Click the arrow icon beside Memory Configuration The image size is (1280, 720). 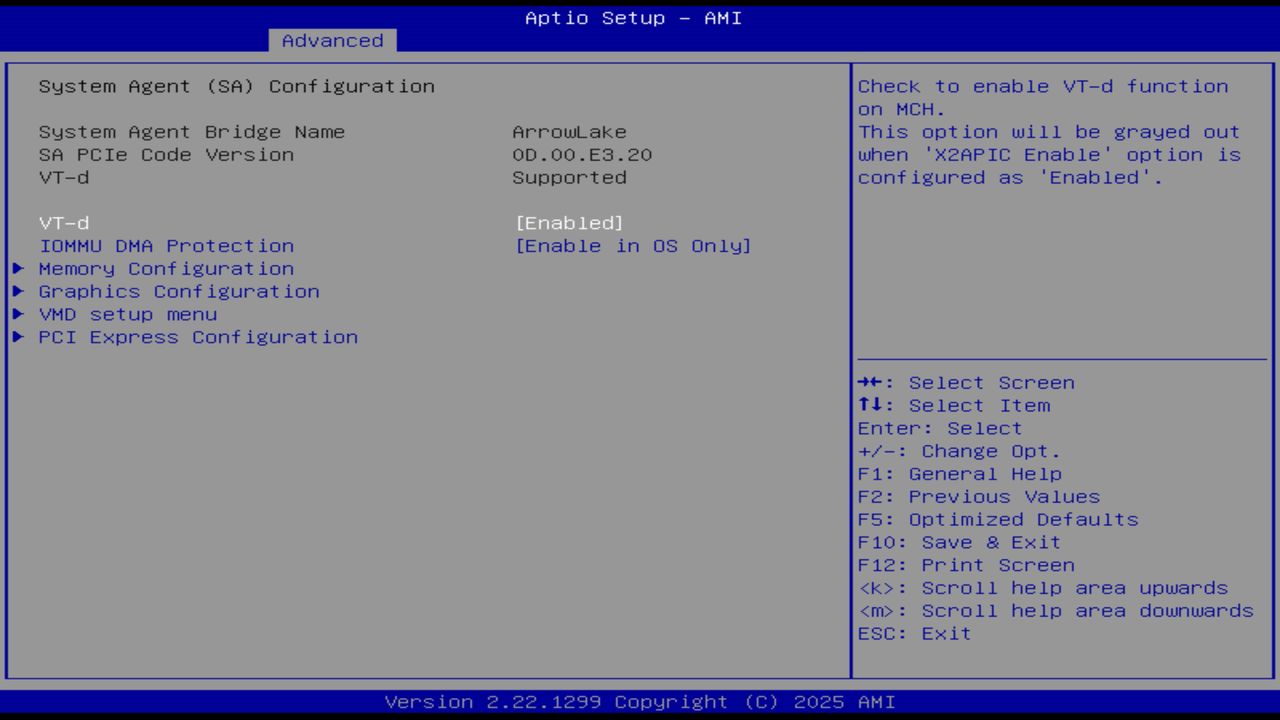point(18,268)
